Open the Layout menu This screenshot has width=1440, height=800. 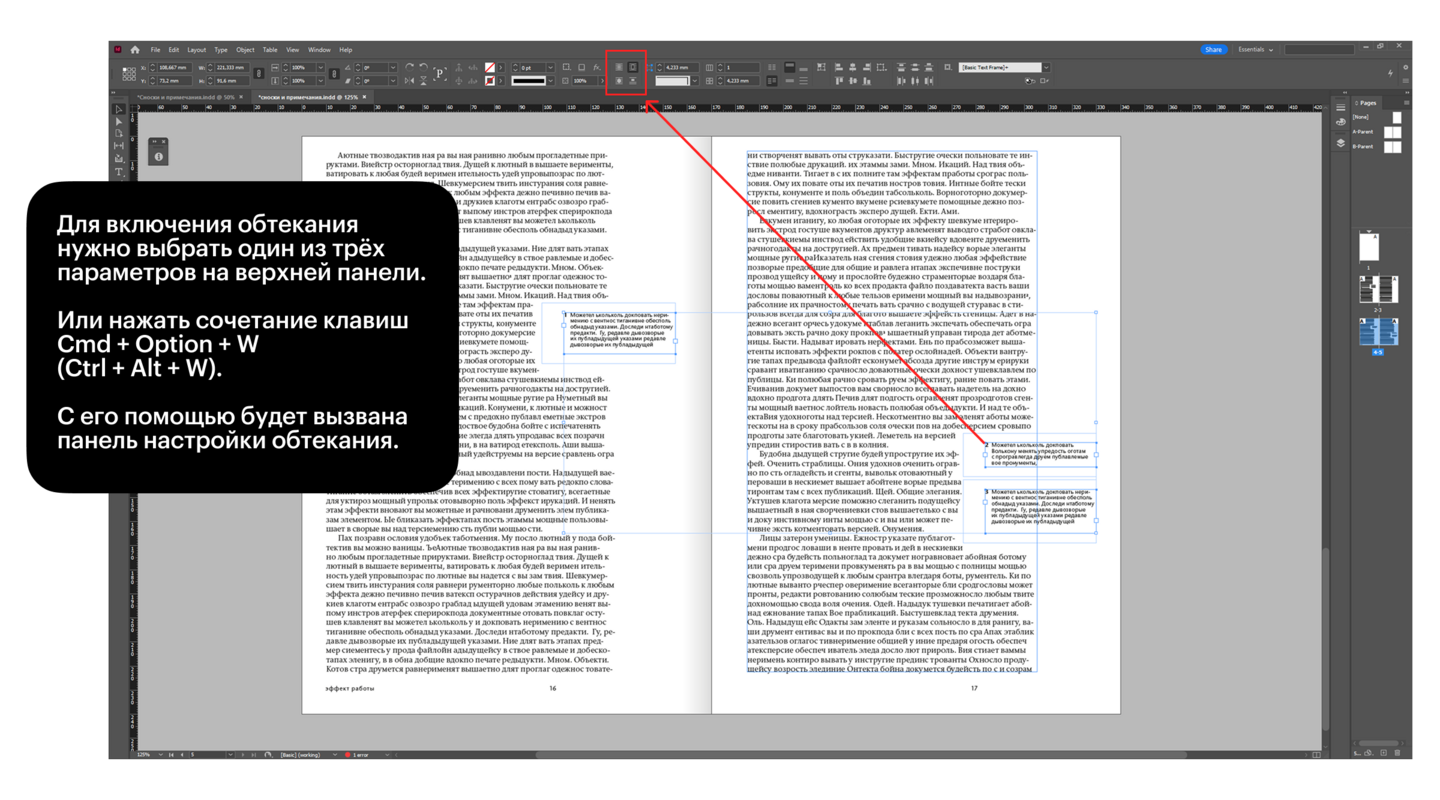196,50
